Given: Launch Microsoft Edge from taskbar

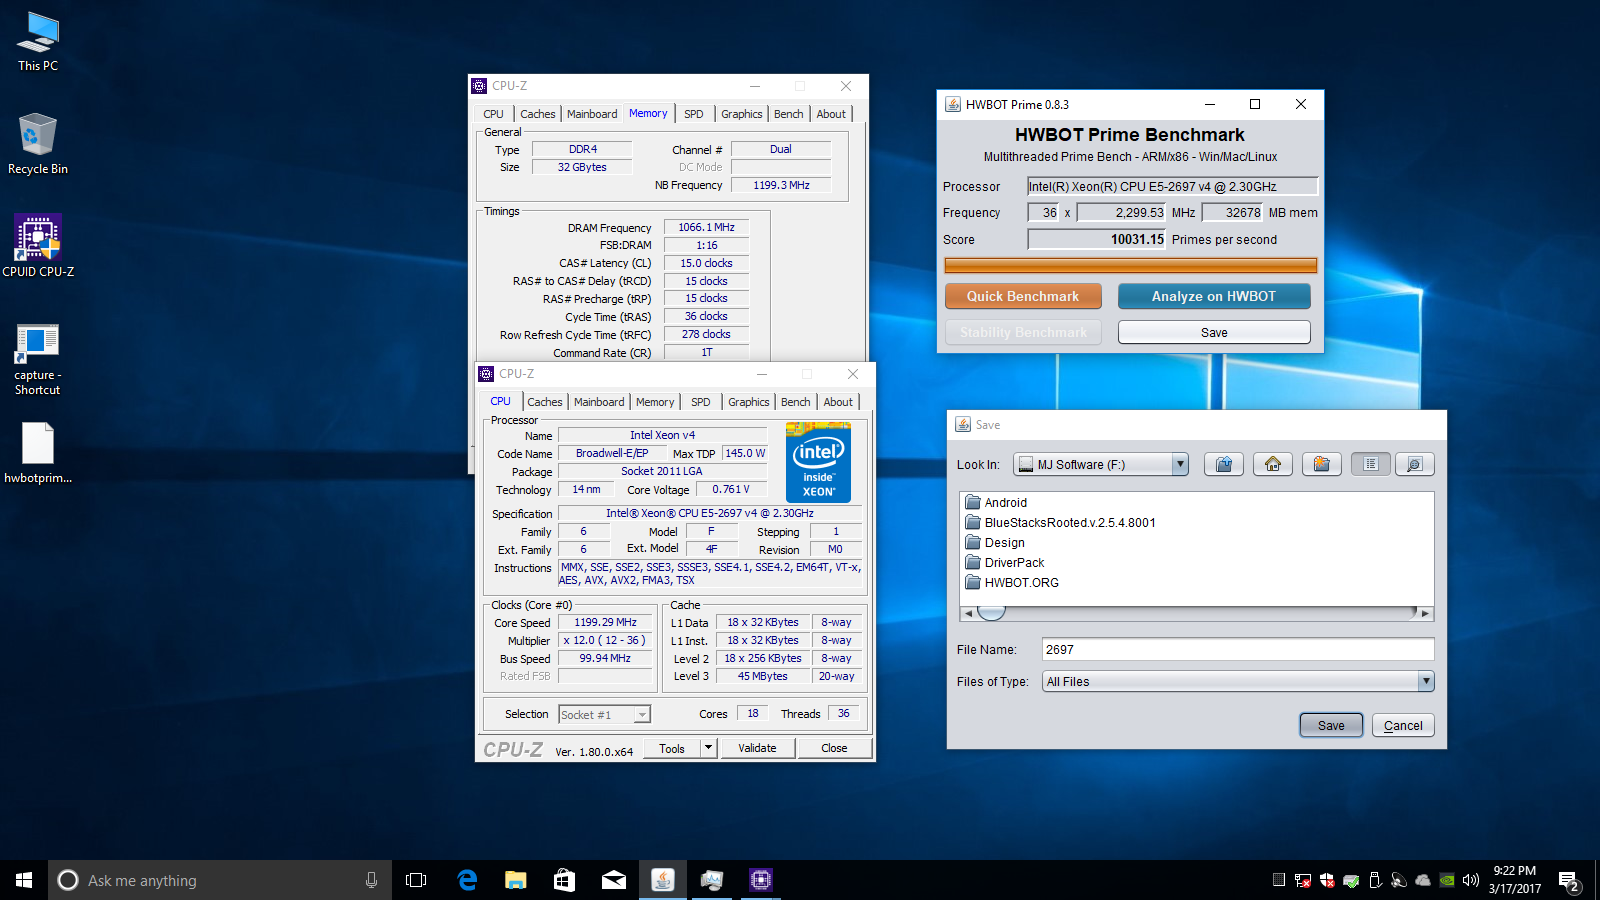Looking at the screenshot, I should [466, 880].
